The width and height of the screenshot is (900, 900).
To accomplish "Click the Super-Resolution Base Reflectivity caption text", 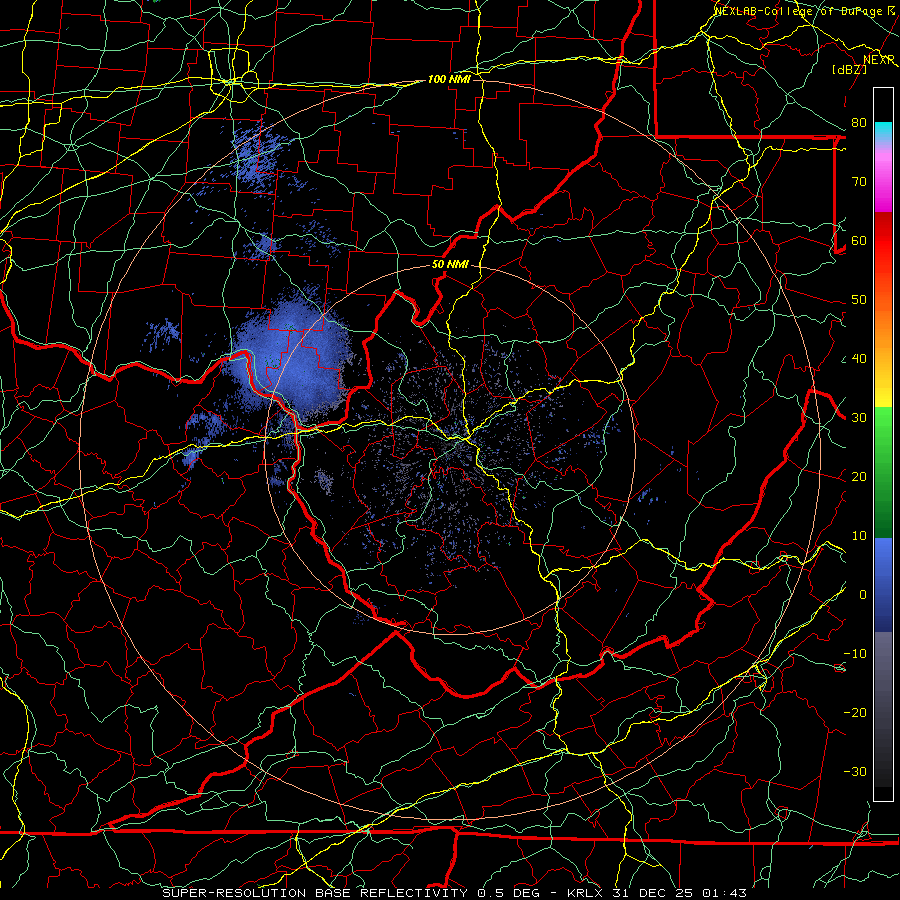I will point(315,893).
